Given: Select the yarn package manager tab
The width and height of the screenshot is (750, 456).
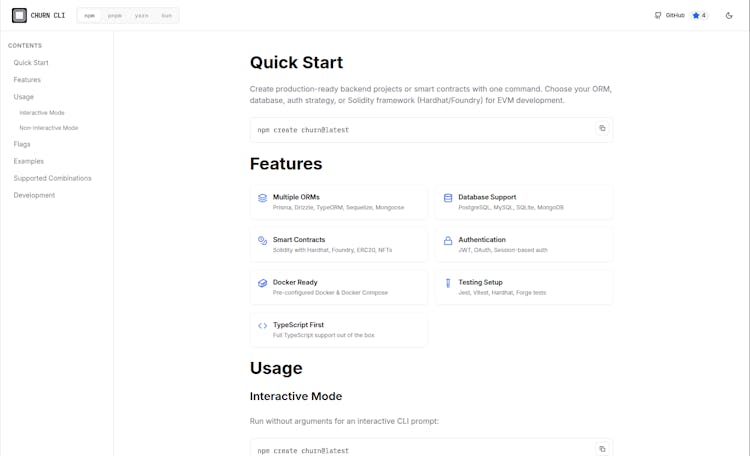Looking at the screenshot, I should point(141,16).
